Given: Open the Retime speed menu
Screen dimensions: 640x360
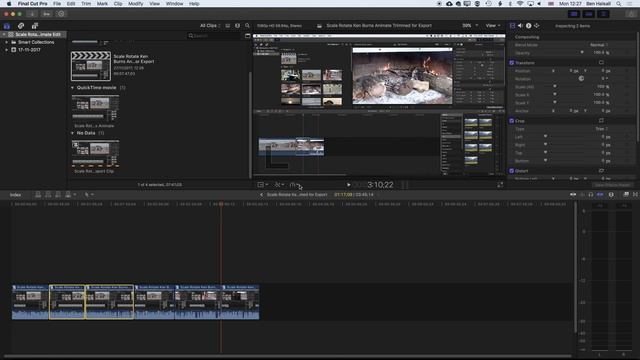Looking at the screenshot, I should click(x=295, y=185).
